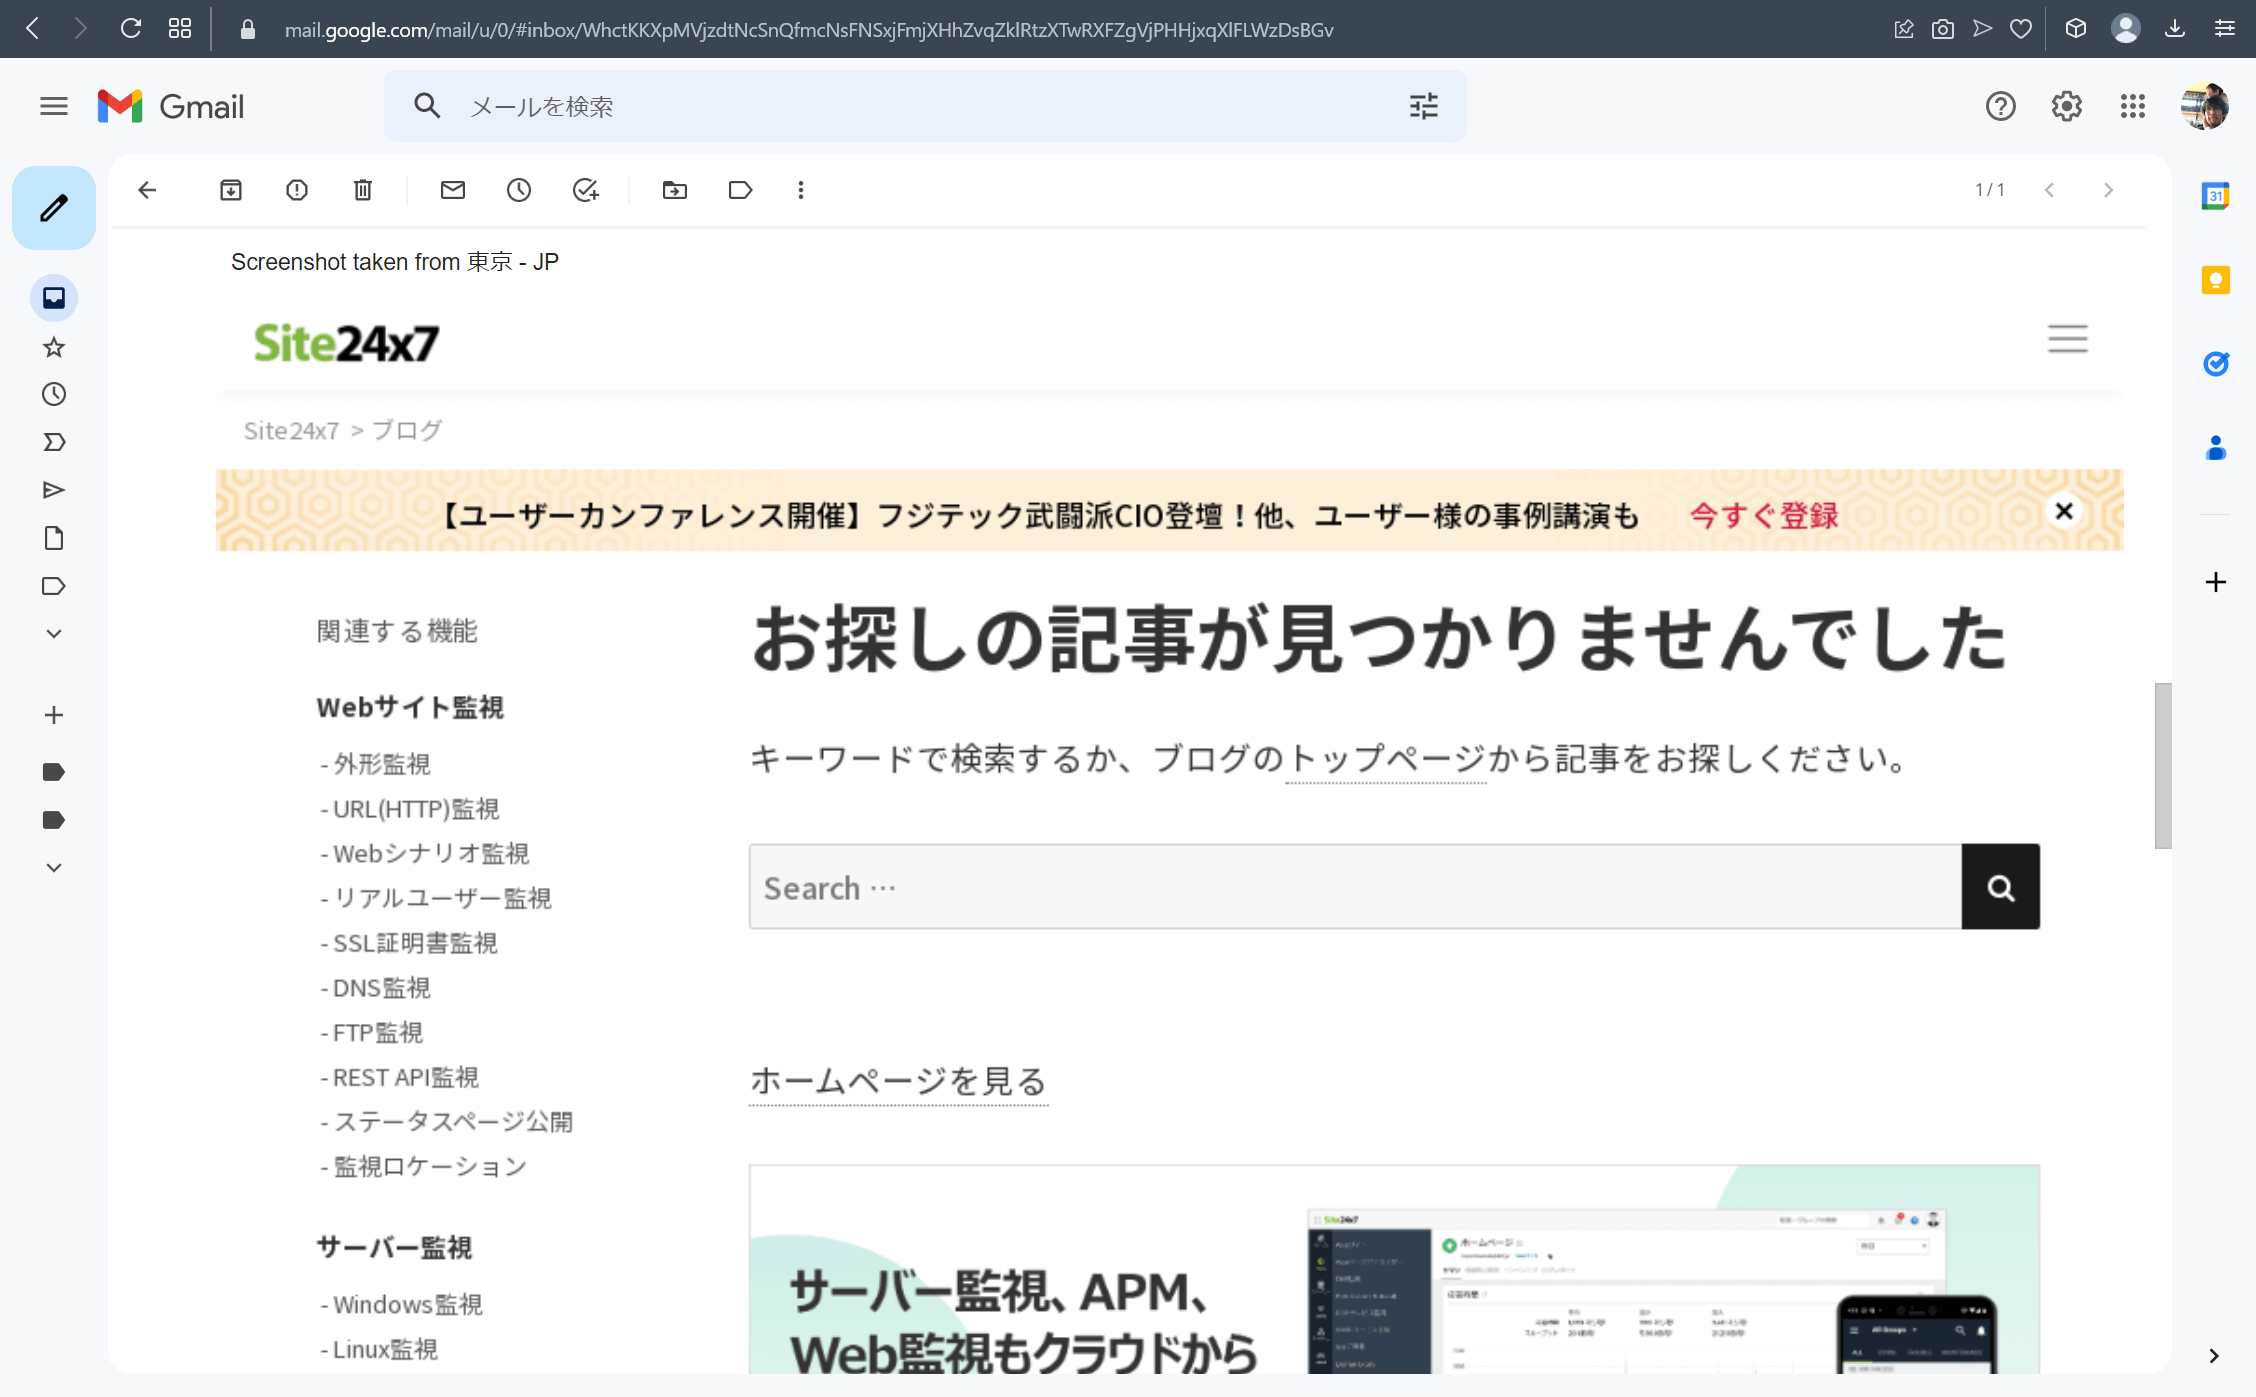This screenshot has height=1397, width=2256.
Task: Delete this email with trash icon
Action: 363,190
